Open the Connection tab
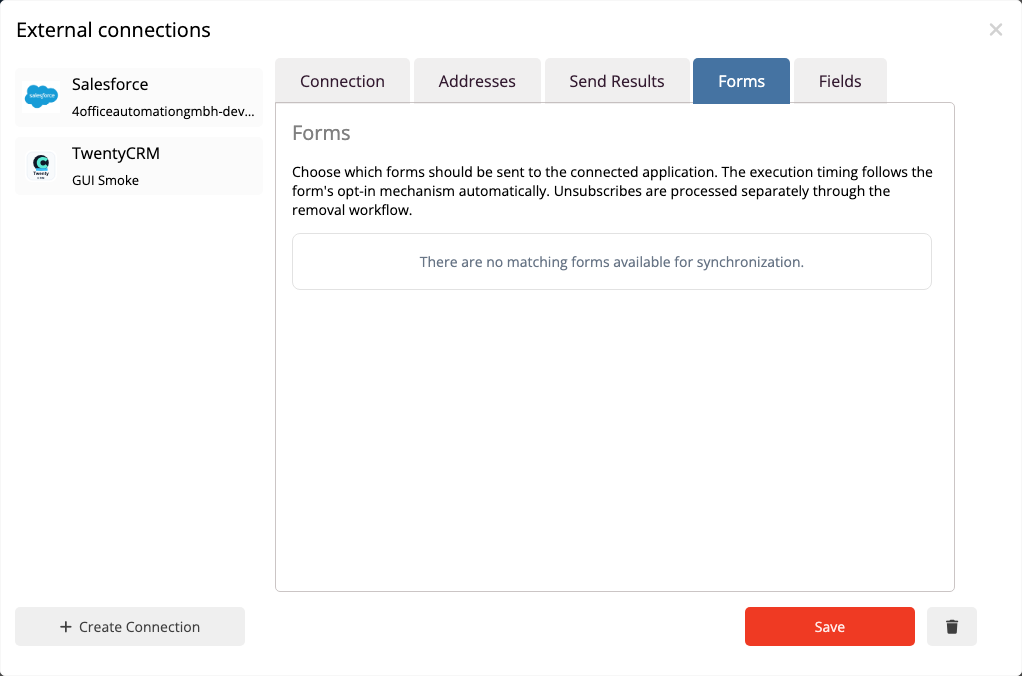The image size is (1022, 676). 342,81
